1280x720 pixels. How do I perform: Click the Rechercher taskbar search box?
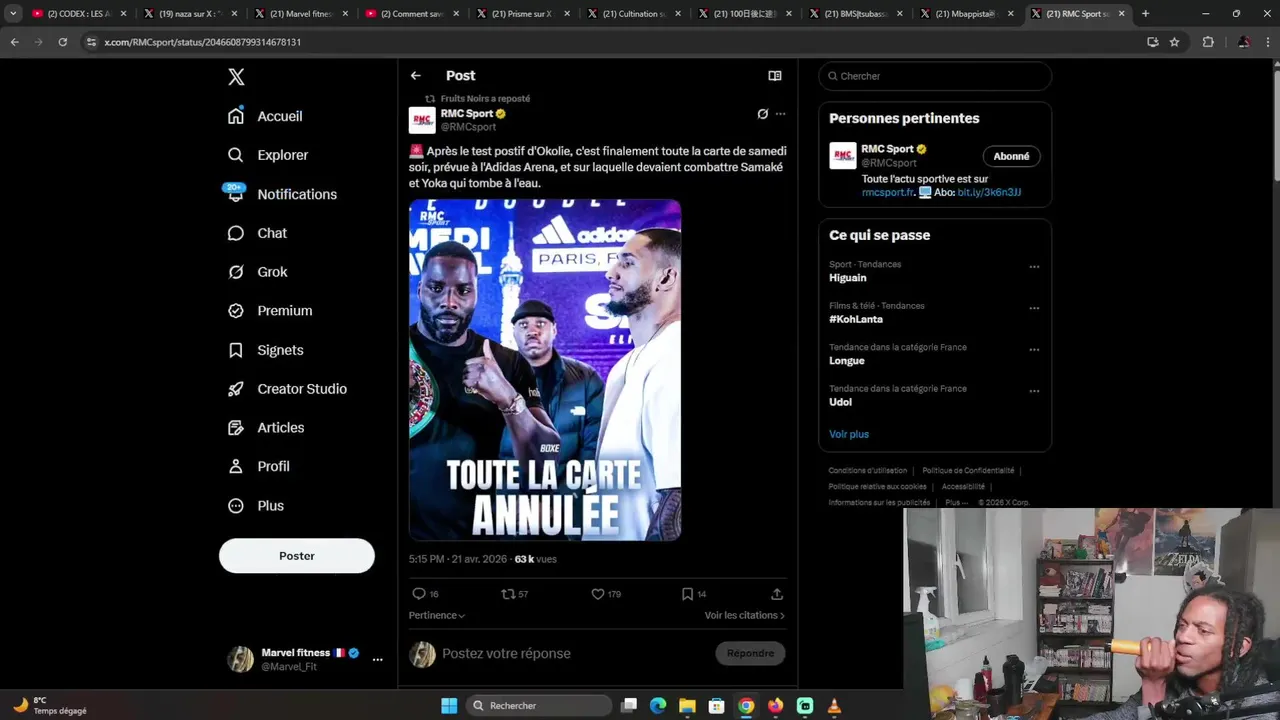[537, 706]
